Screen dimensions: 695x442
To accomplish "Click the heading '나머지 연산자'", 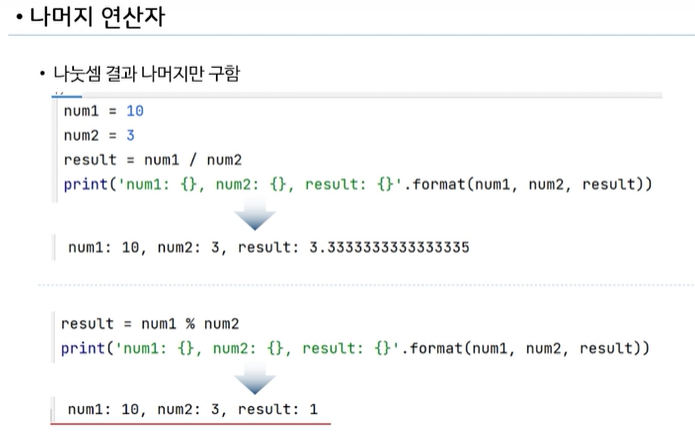I will (x=97, y=17).
